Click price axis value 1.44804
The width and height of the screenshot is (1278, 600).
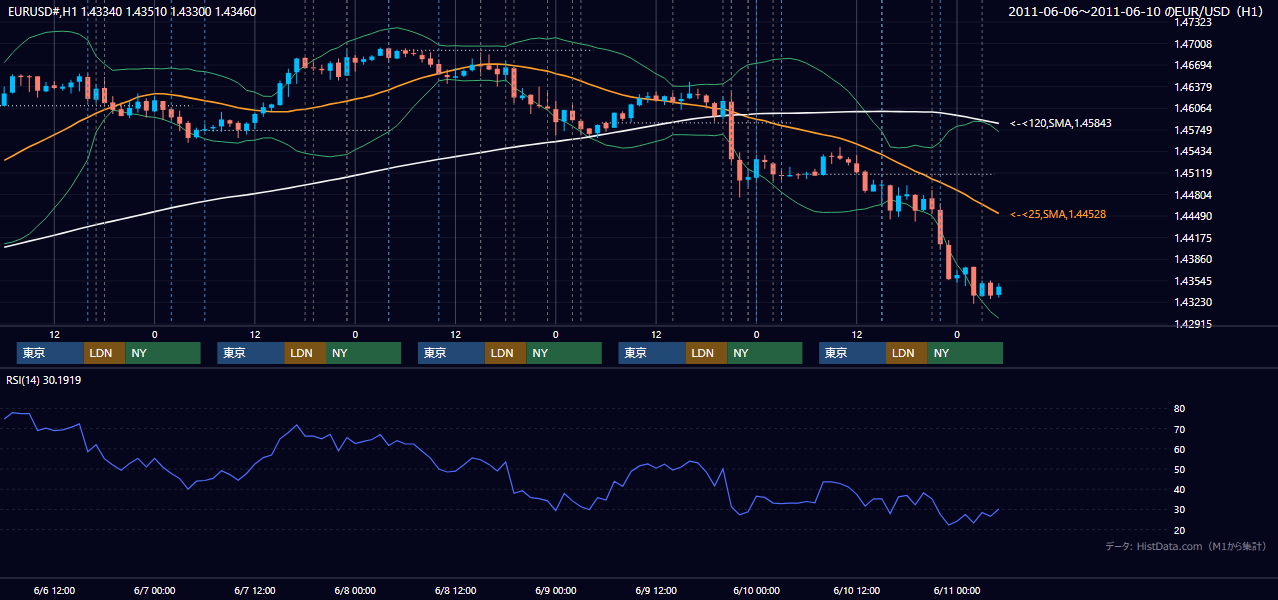(1193, 195)
